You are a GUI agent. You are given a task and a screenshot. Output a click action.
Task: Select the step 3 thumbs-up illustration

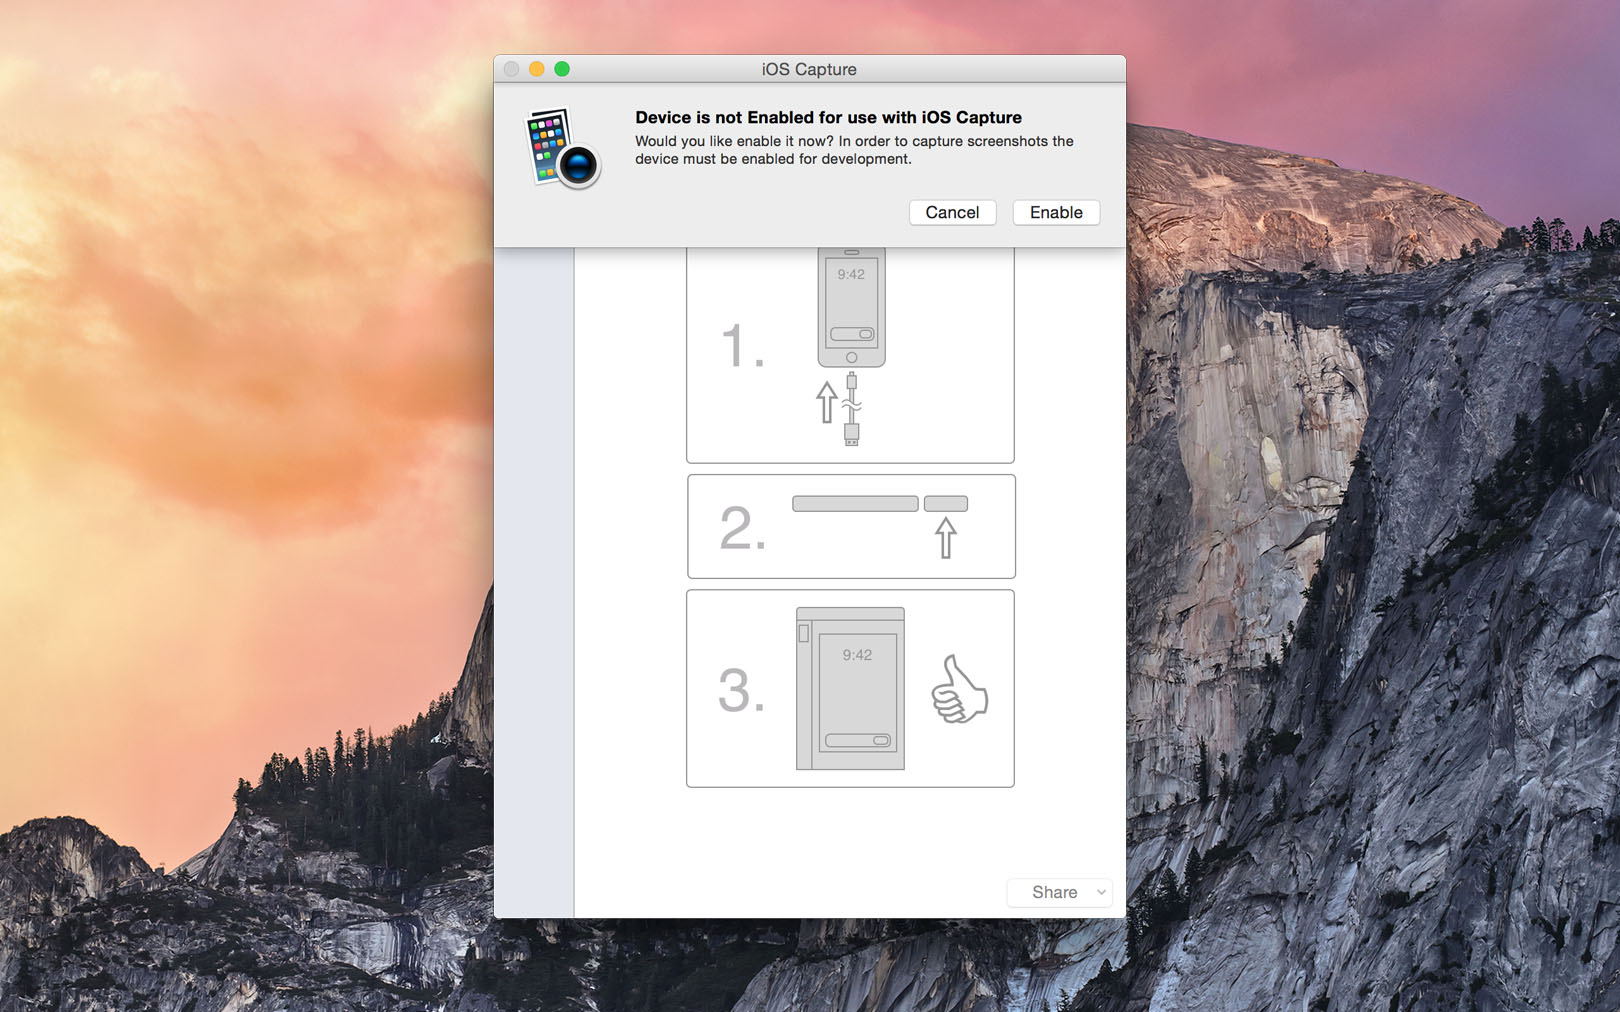click(850, 688)
